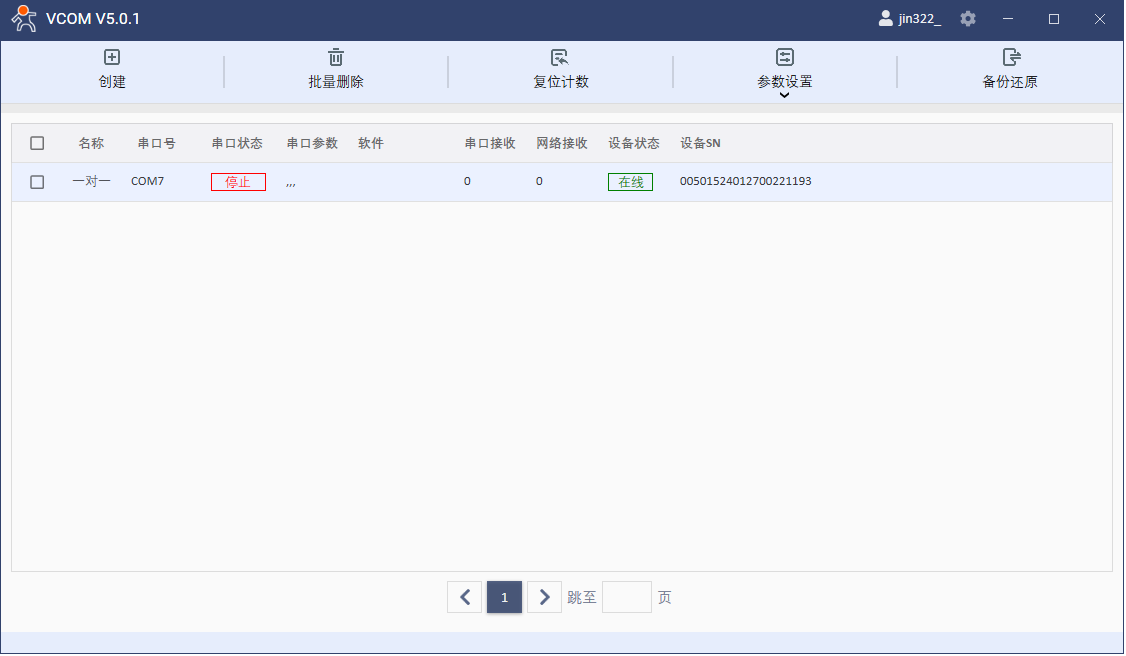Click the jump-to-page input field
1126x656 pixels.
point(627,598)
